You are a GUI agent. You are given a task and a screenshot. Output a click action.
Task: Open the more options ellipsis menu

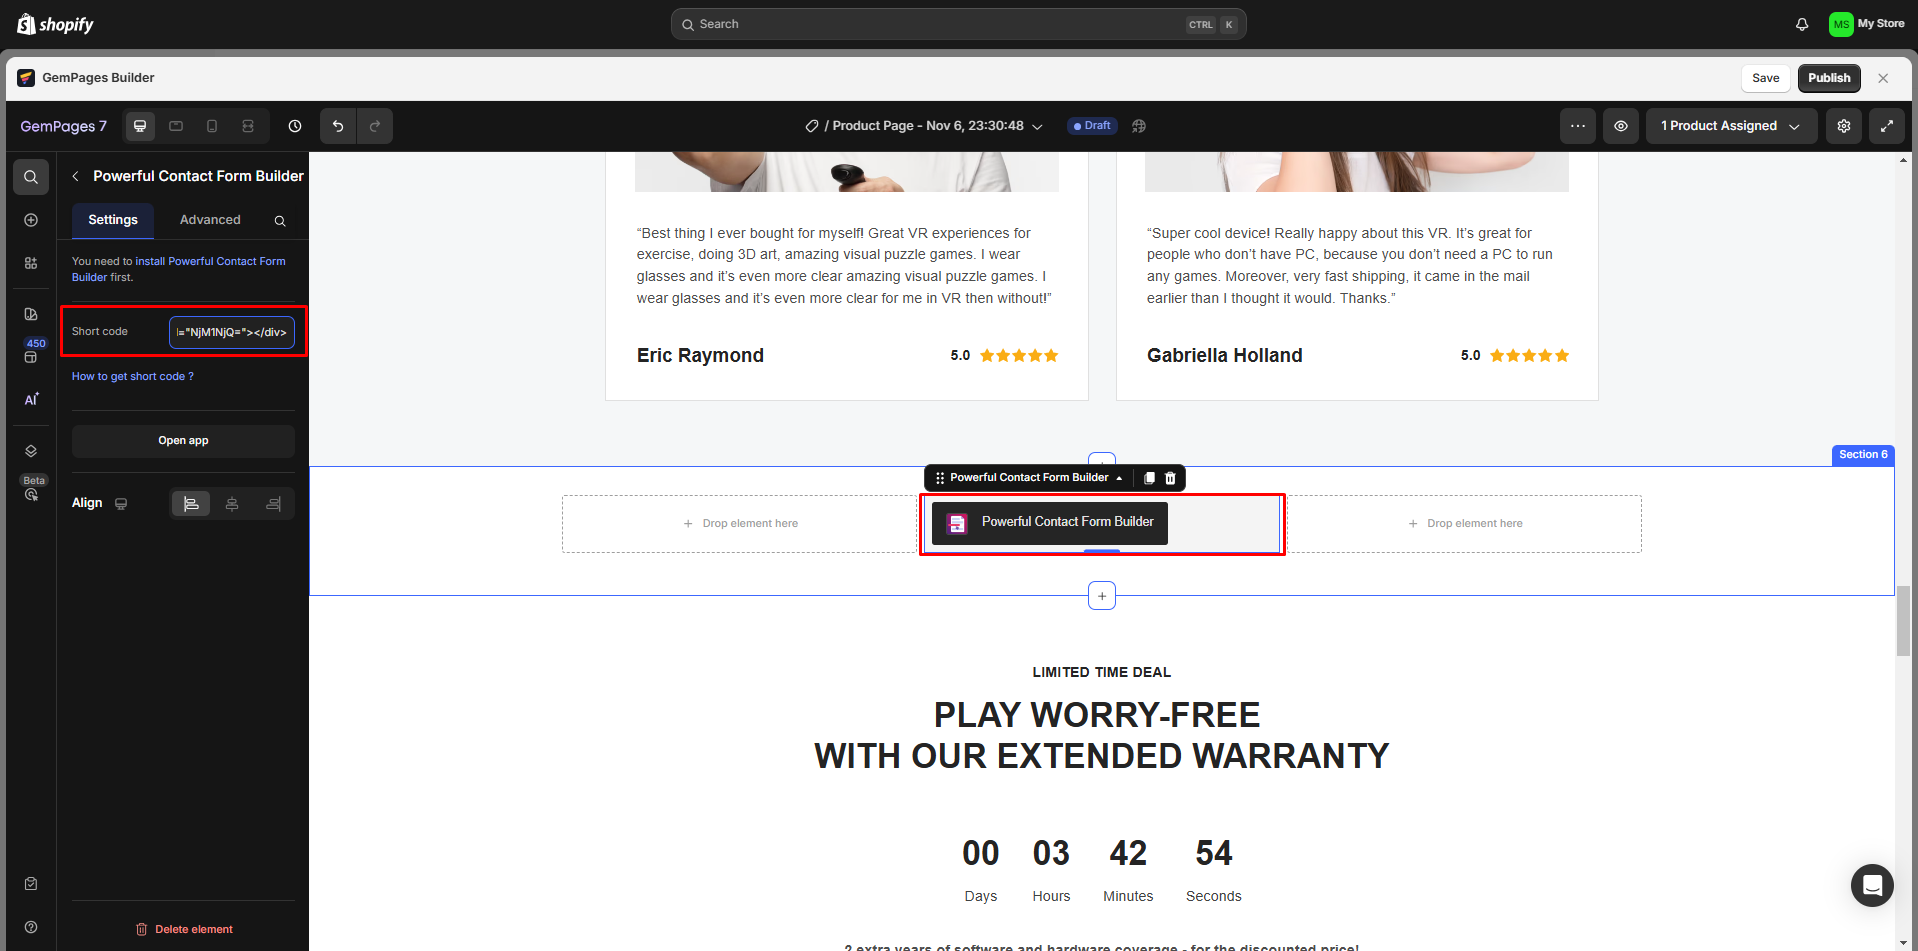pos(1578,126)
